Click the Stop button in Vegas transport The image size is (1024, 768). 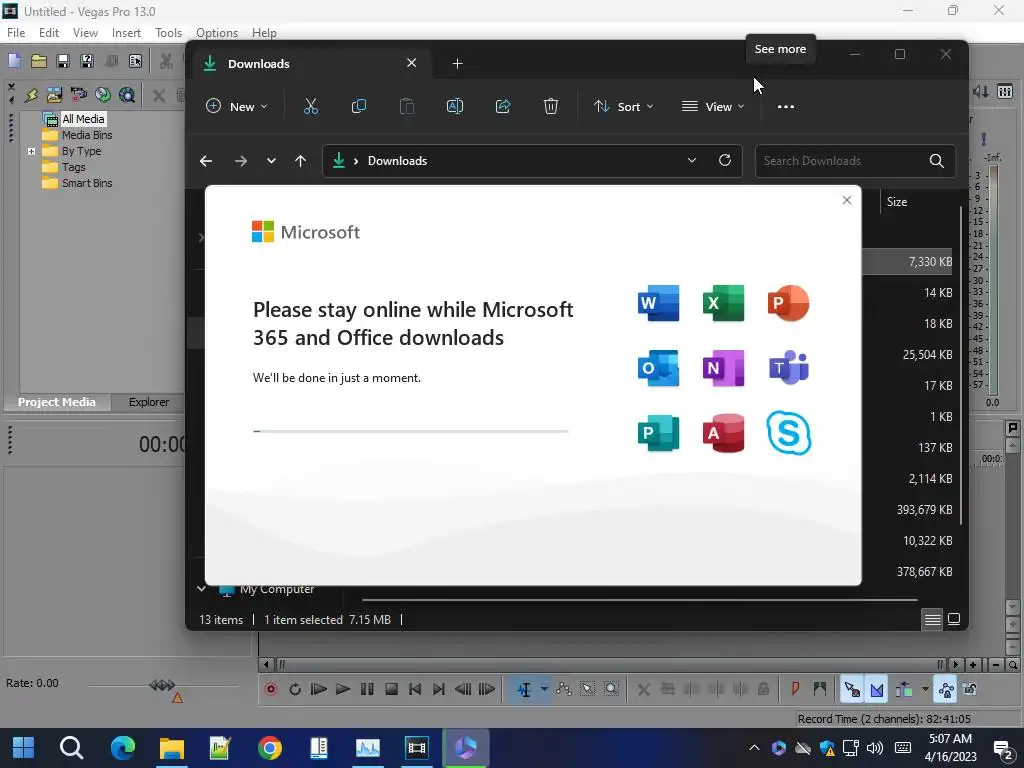(391, 689)
